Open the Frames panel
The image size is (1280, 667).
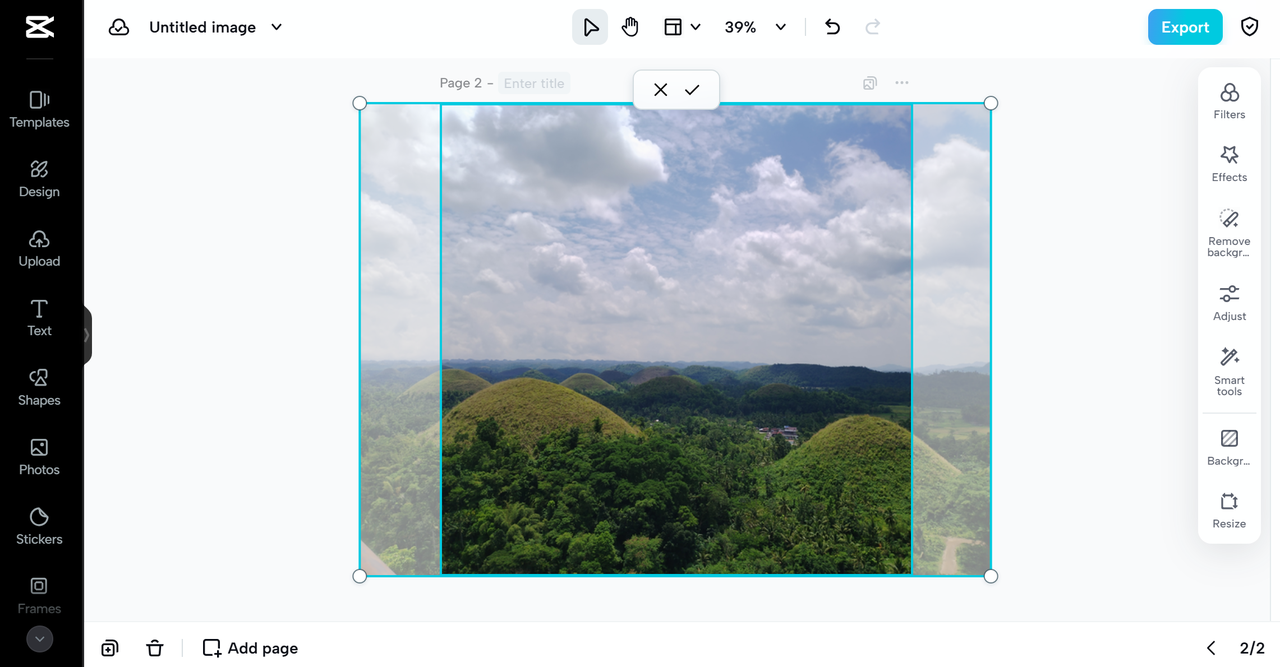40,595
